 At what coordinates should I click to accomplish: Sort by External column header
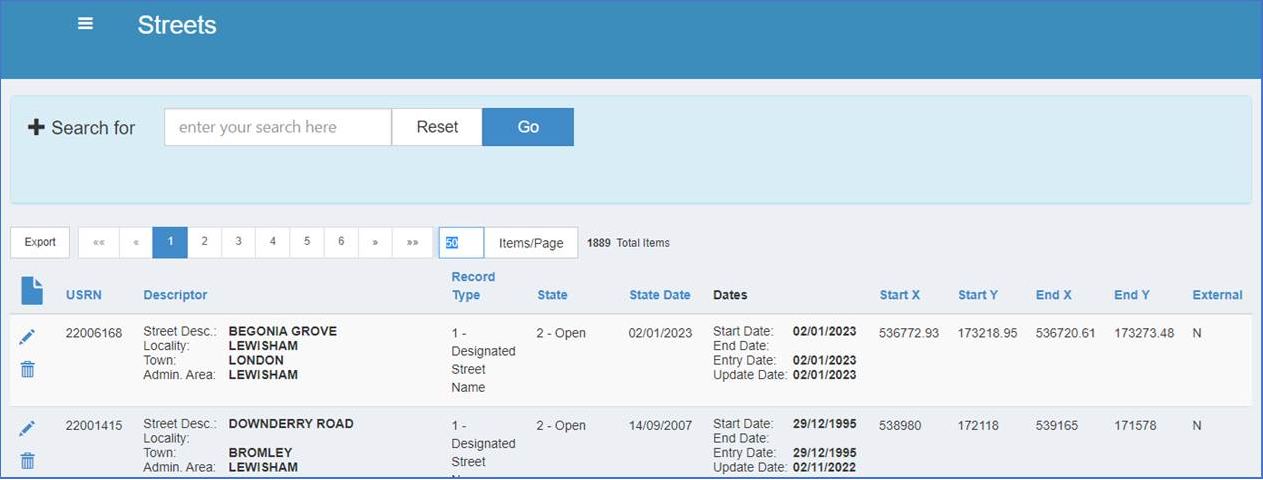1217,295
